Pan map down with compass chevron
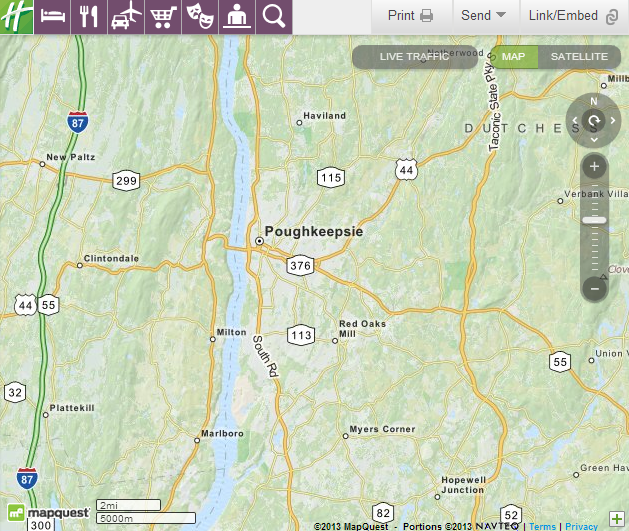Image resolution: width=629 pixels, height=531 pixels. [x=594, y=139]
